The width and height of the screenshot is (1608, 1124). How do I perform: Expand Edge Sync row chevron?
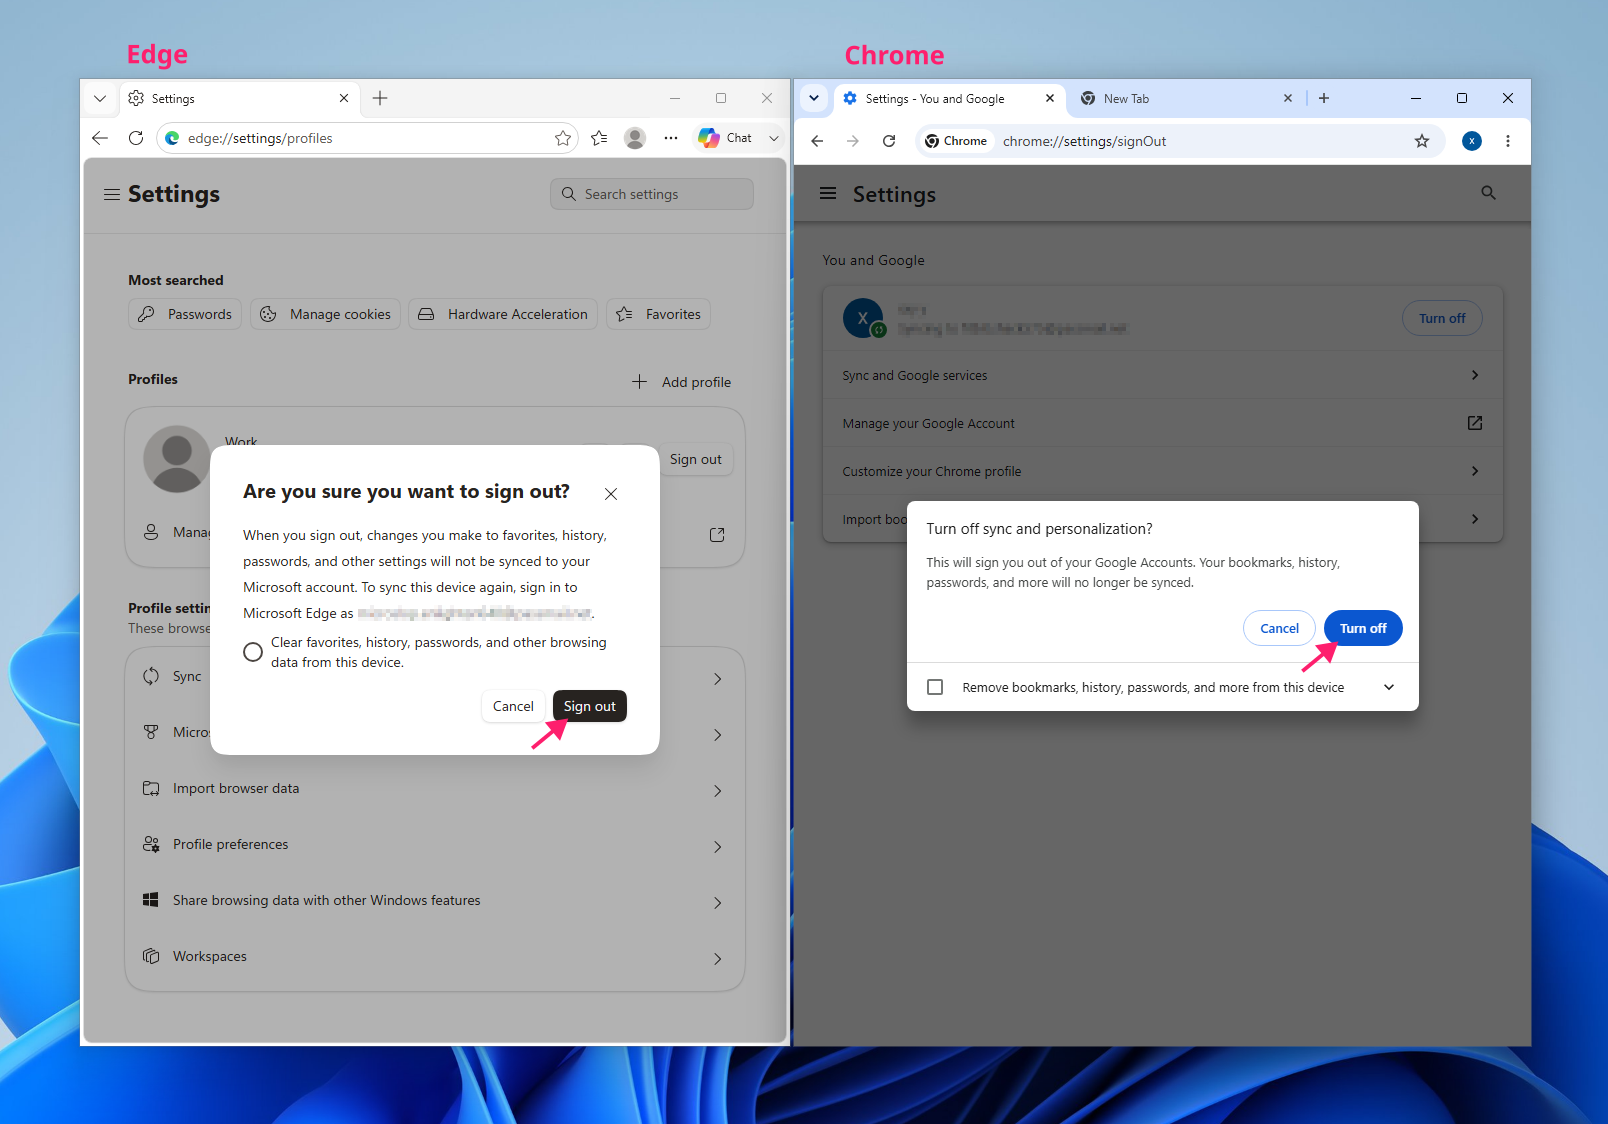click(717, 679)
